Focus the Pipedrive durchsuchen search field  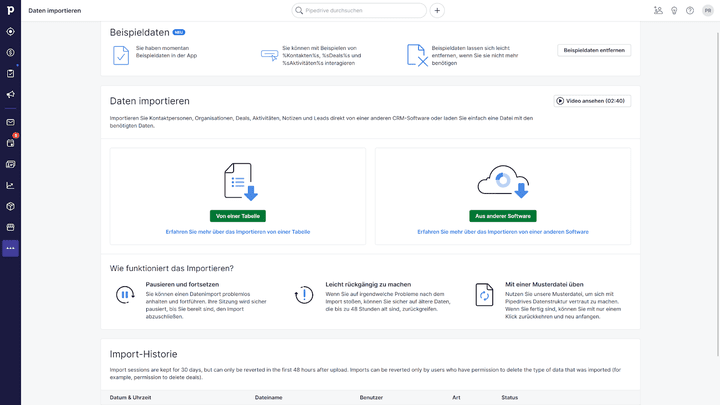(x=359, y=10)
